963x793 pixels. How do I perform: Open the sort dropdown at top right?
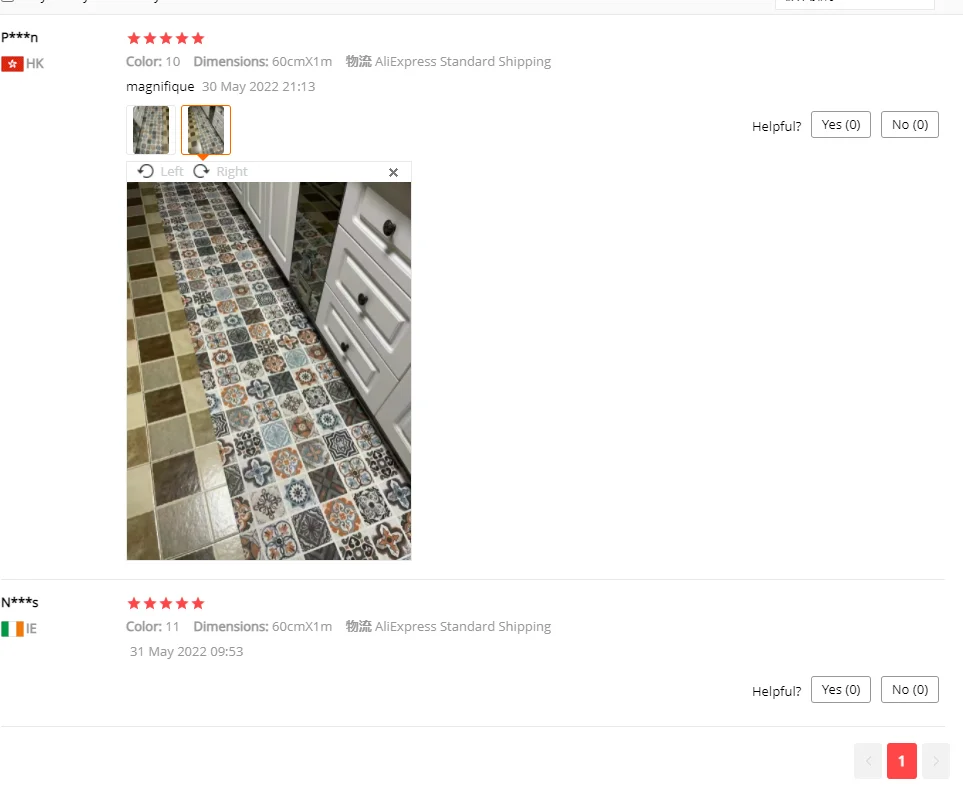tap(855, 4)
